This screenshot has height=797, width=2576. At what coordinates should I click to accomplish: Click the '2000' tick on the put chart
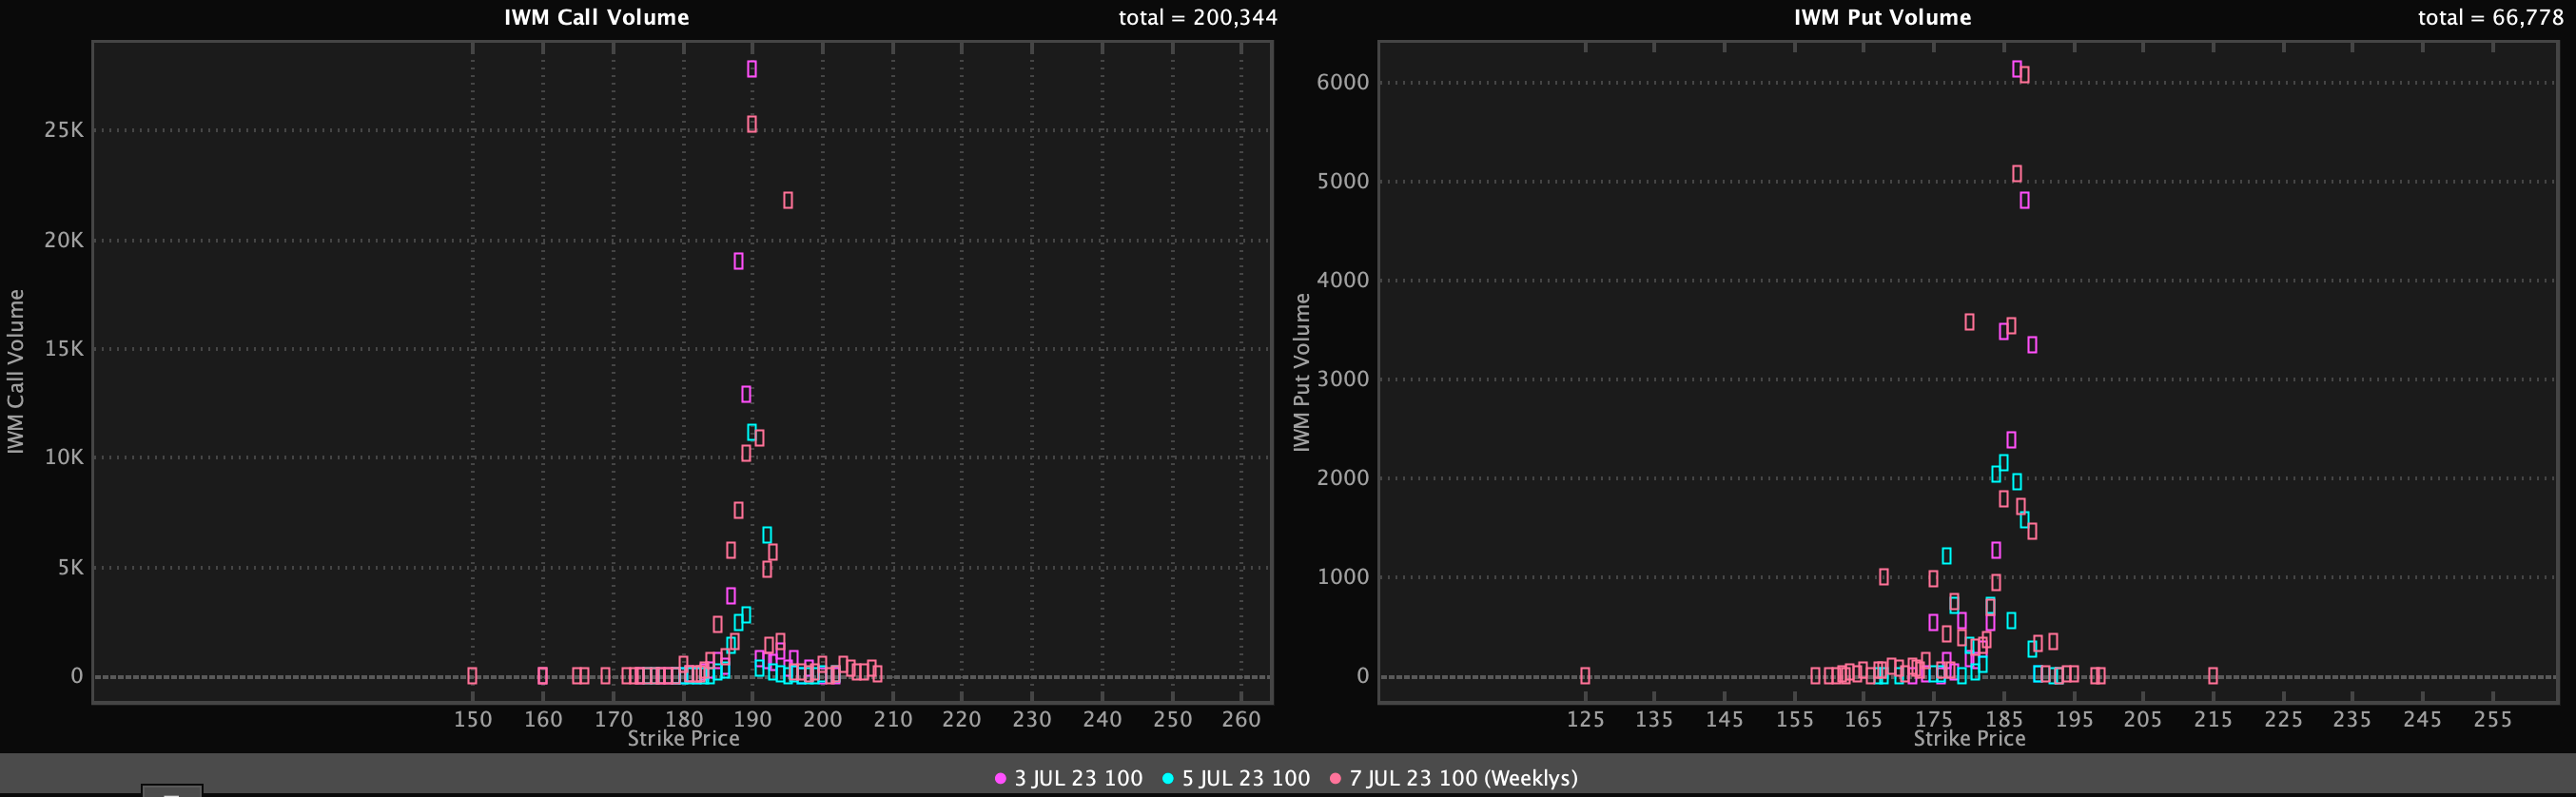click(x=1343, y=478)
